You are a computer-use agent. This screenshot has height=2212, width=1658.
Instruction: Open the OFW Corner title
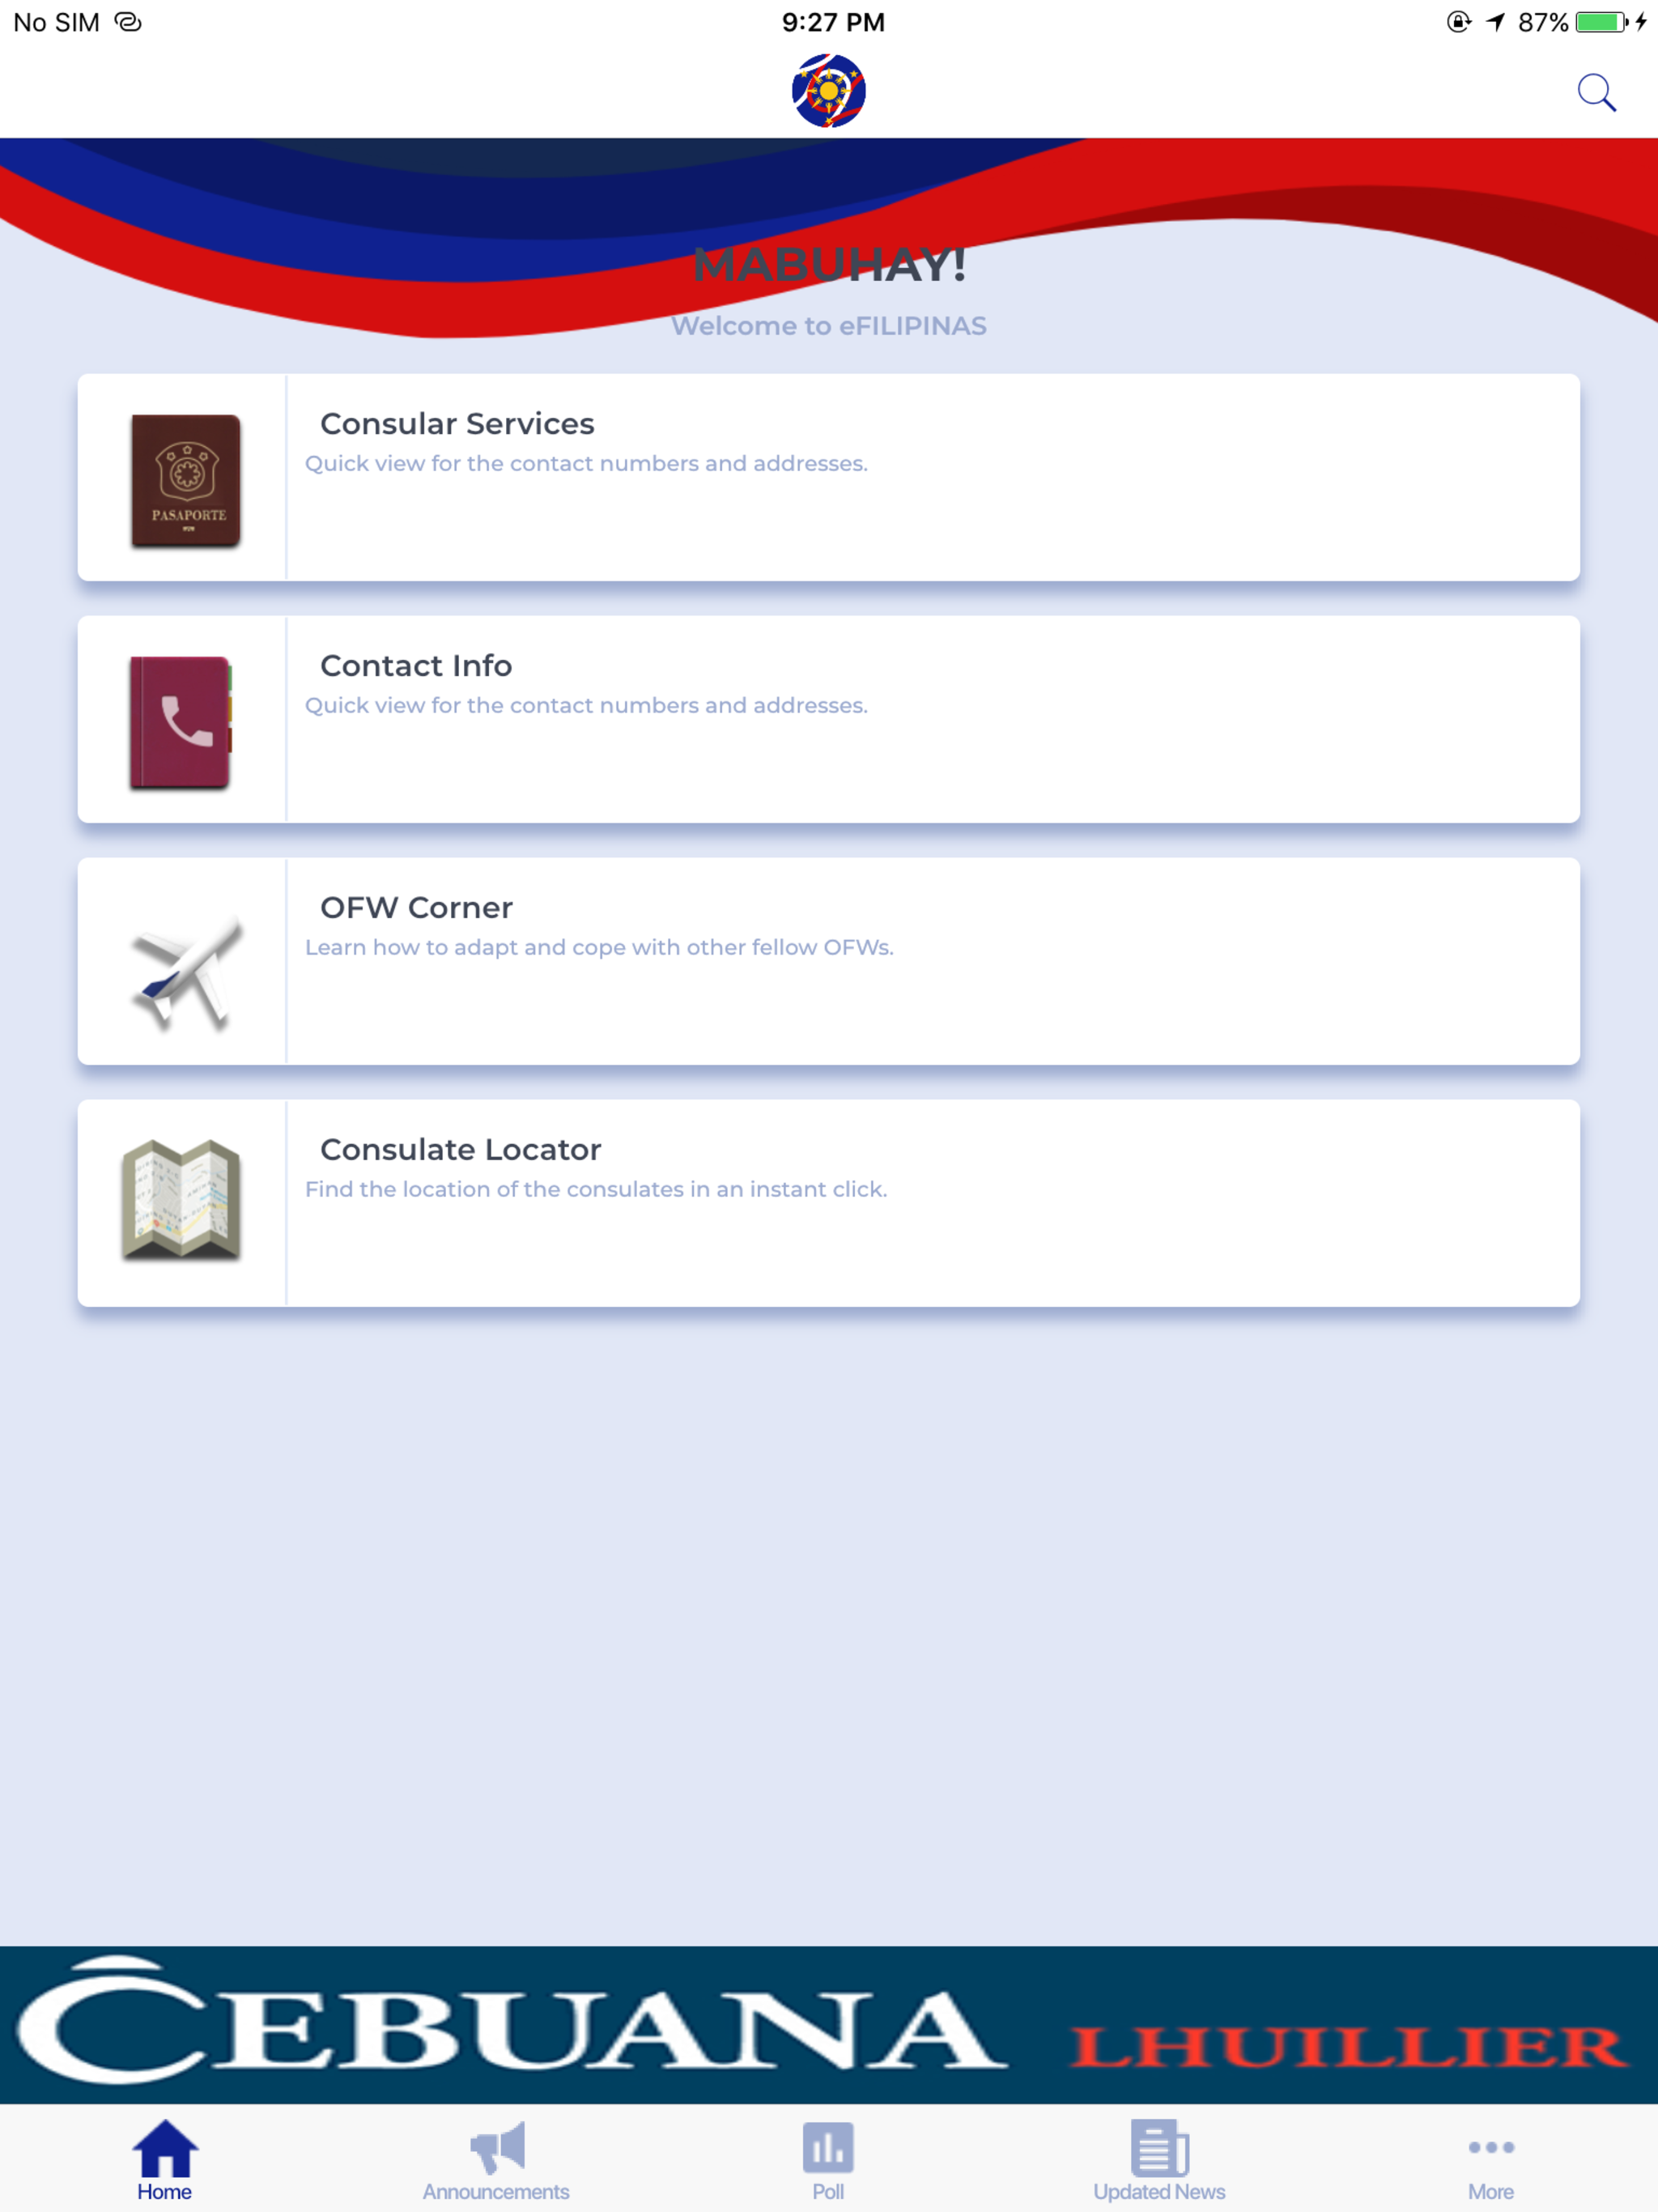click(x=416, y=908)
